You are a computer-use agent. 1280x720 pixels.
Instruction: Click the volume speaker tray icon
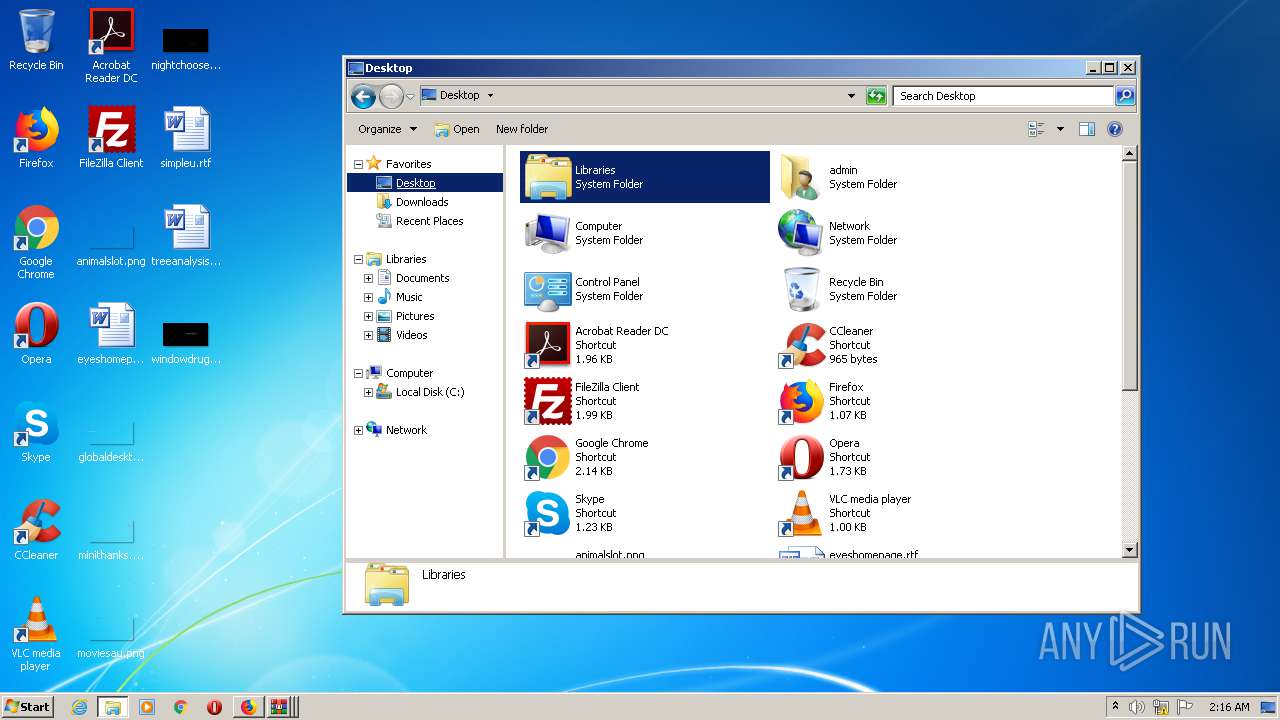pyautogui.click(x=1136, y=707)
